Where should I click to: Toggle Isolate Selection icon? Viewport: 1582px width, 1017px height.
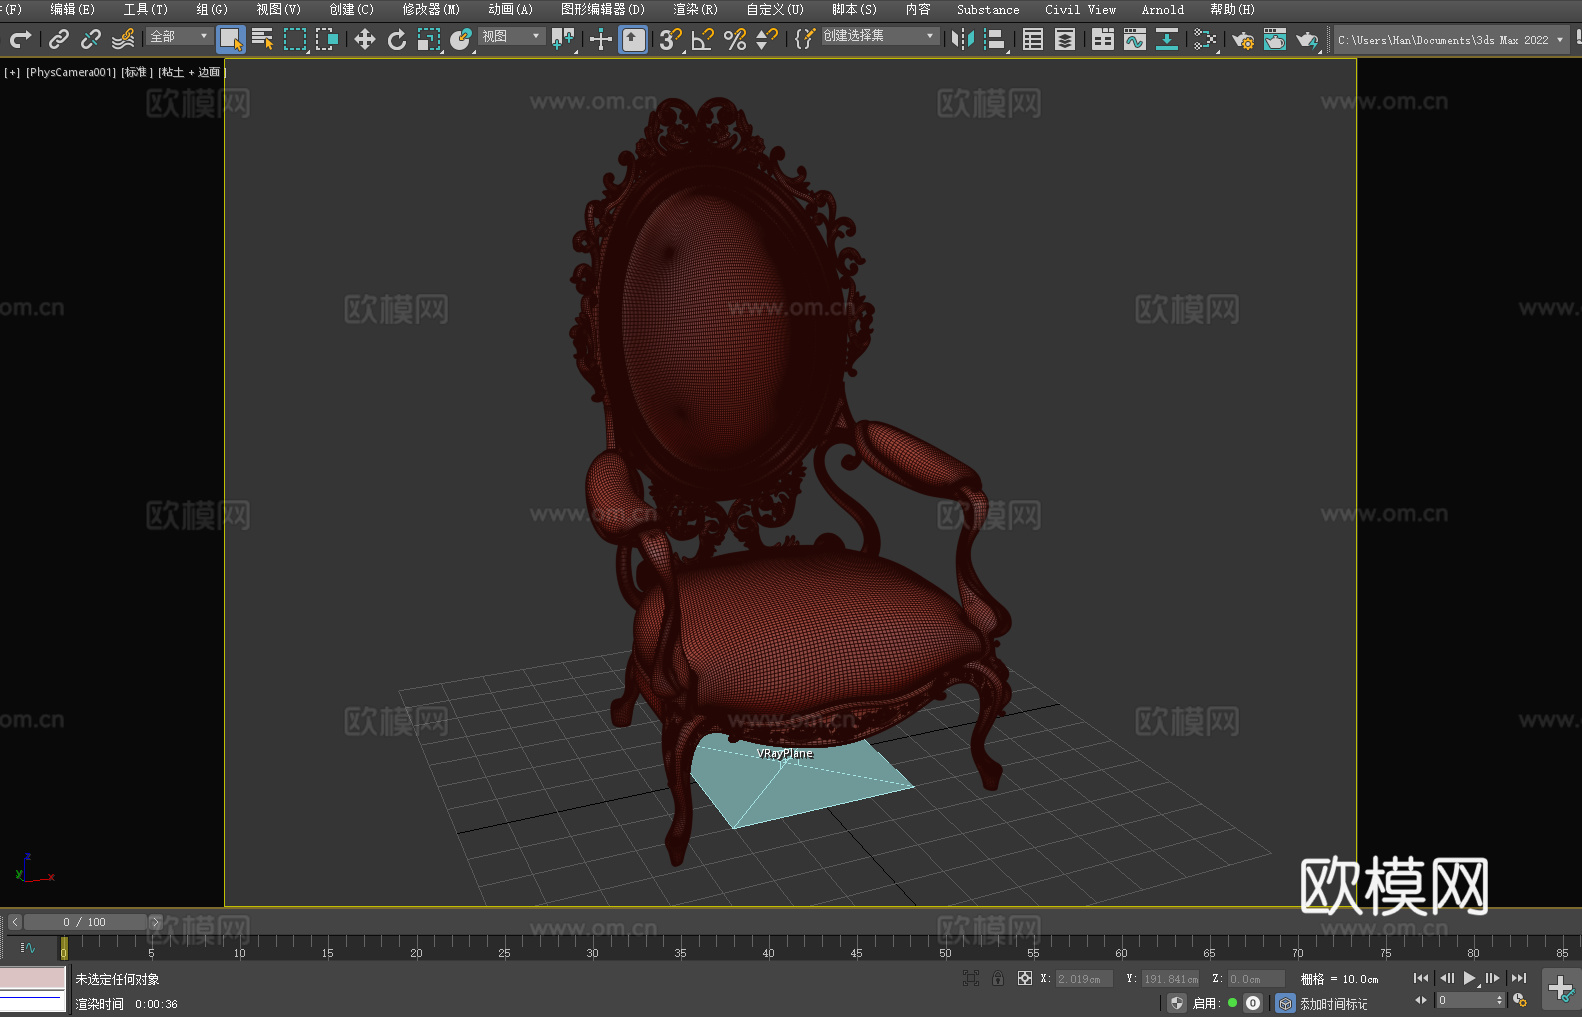click(x=970, y=978)
